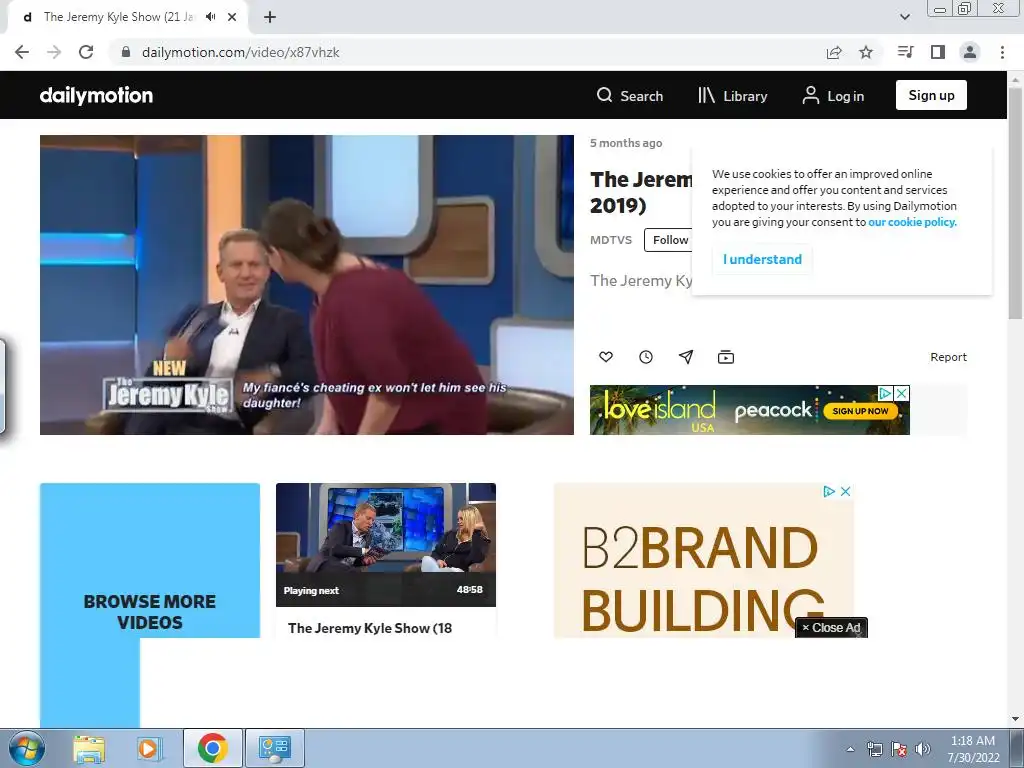
Task: Click the share page icon in address bar
Action: point(834,52)
